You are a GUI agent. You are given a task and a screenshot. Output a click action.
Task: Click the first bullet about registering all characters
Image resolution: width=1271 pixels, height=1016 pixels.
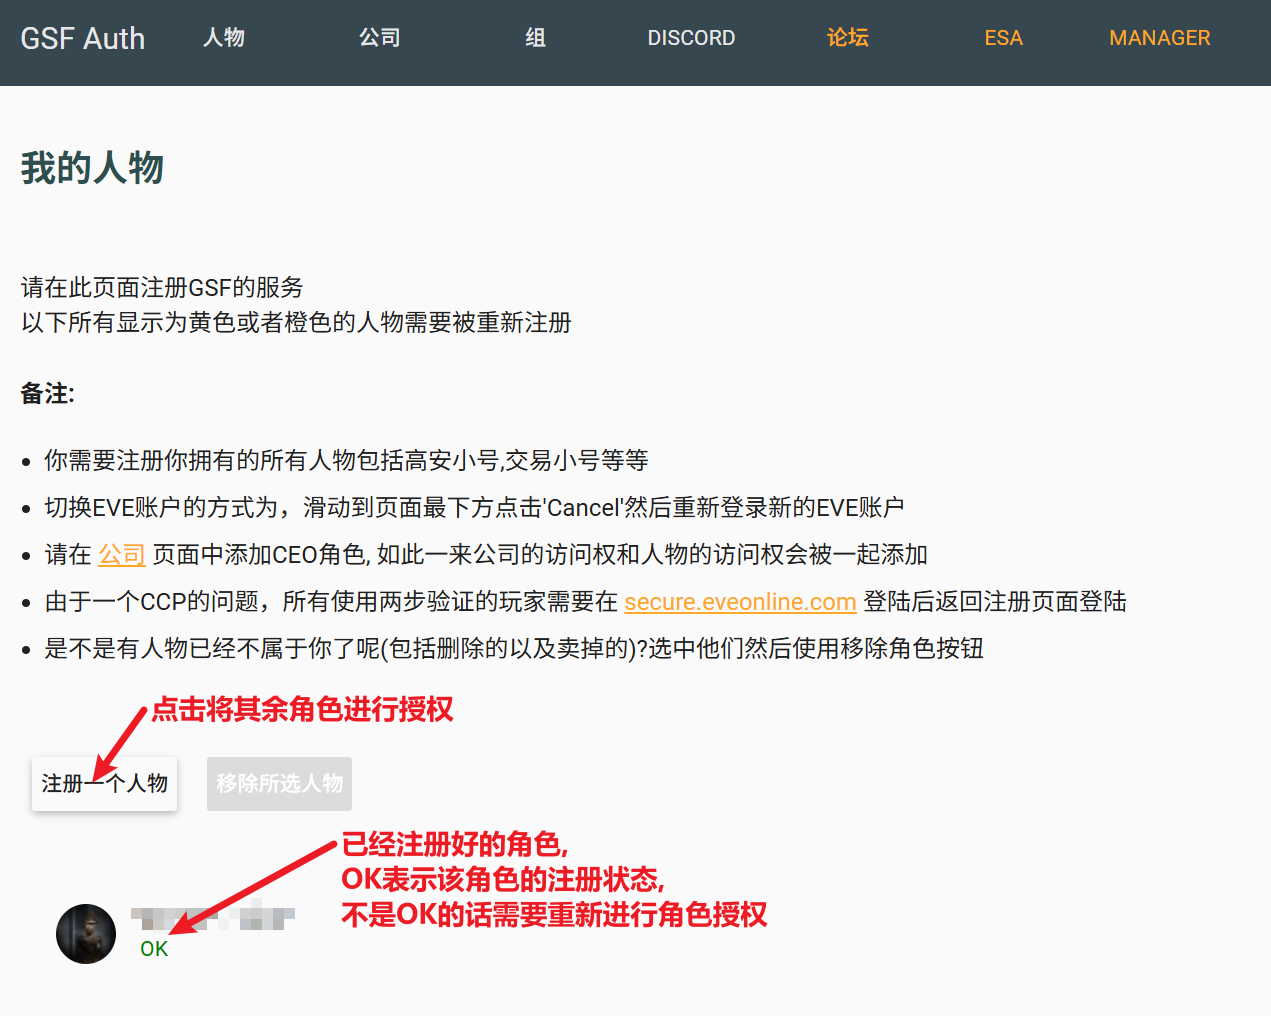[346, 461]
